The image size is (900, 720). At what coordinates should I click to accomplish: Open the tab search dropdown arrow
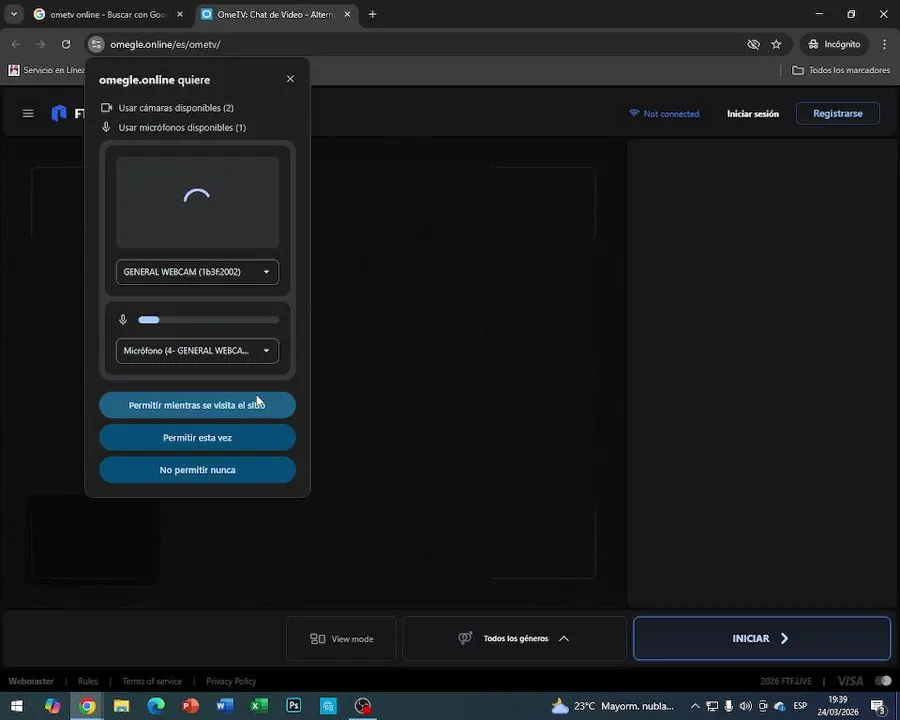[x=14, y=14]
